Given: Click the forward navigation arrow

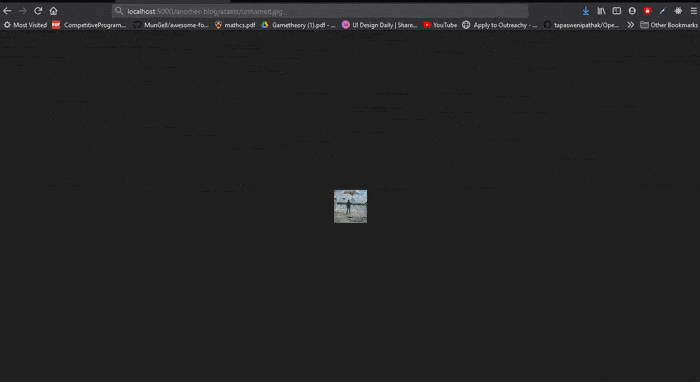Looking at the screenshot, I should 23,11.
